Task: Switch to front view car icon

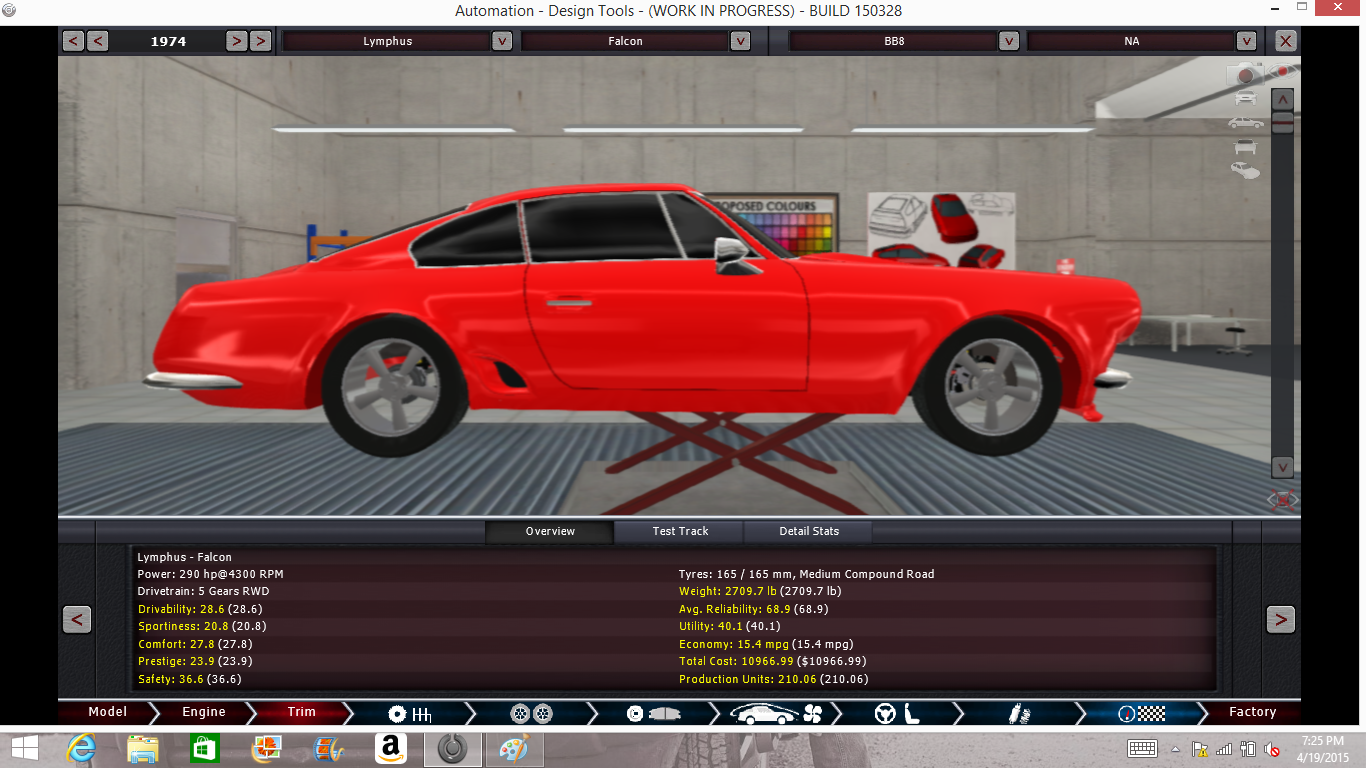Action: (x=1245, y=98)
